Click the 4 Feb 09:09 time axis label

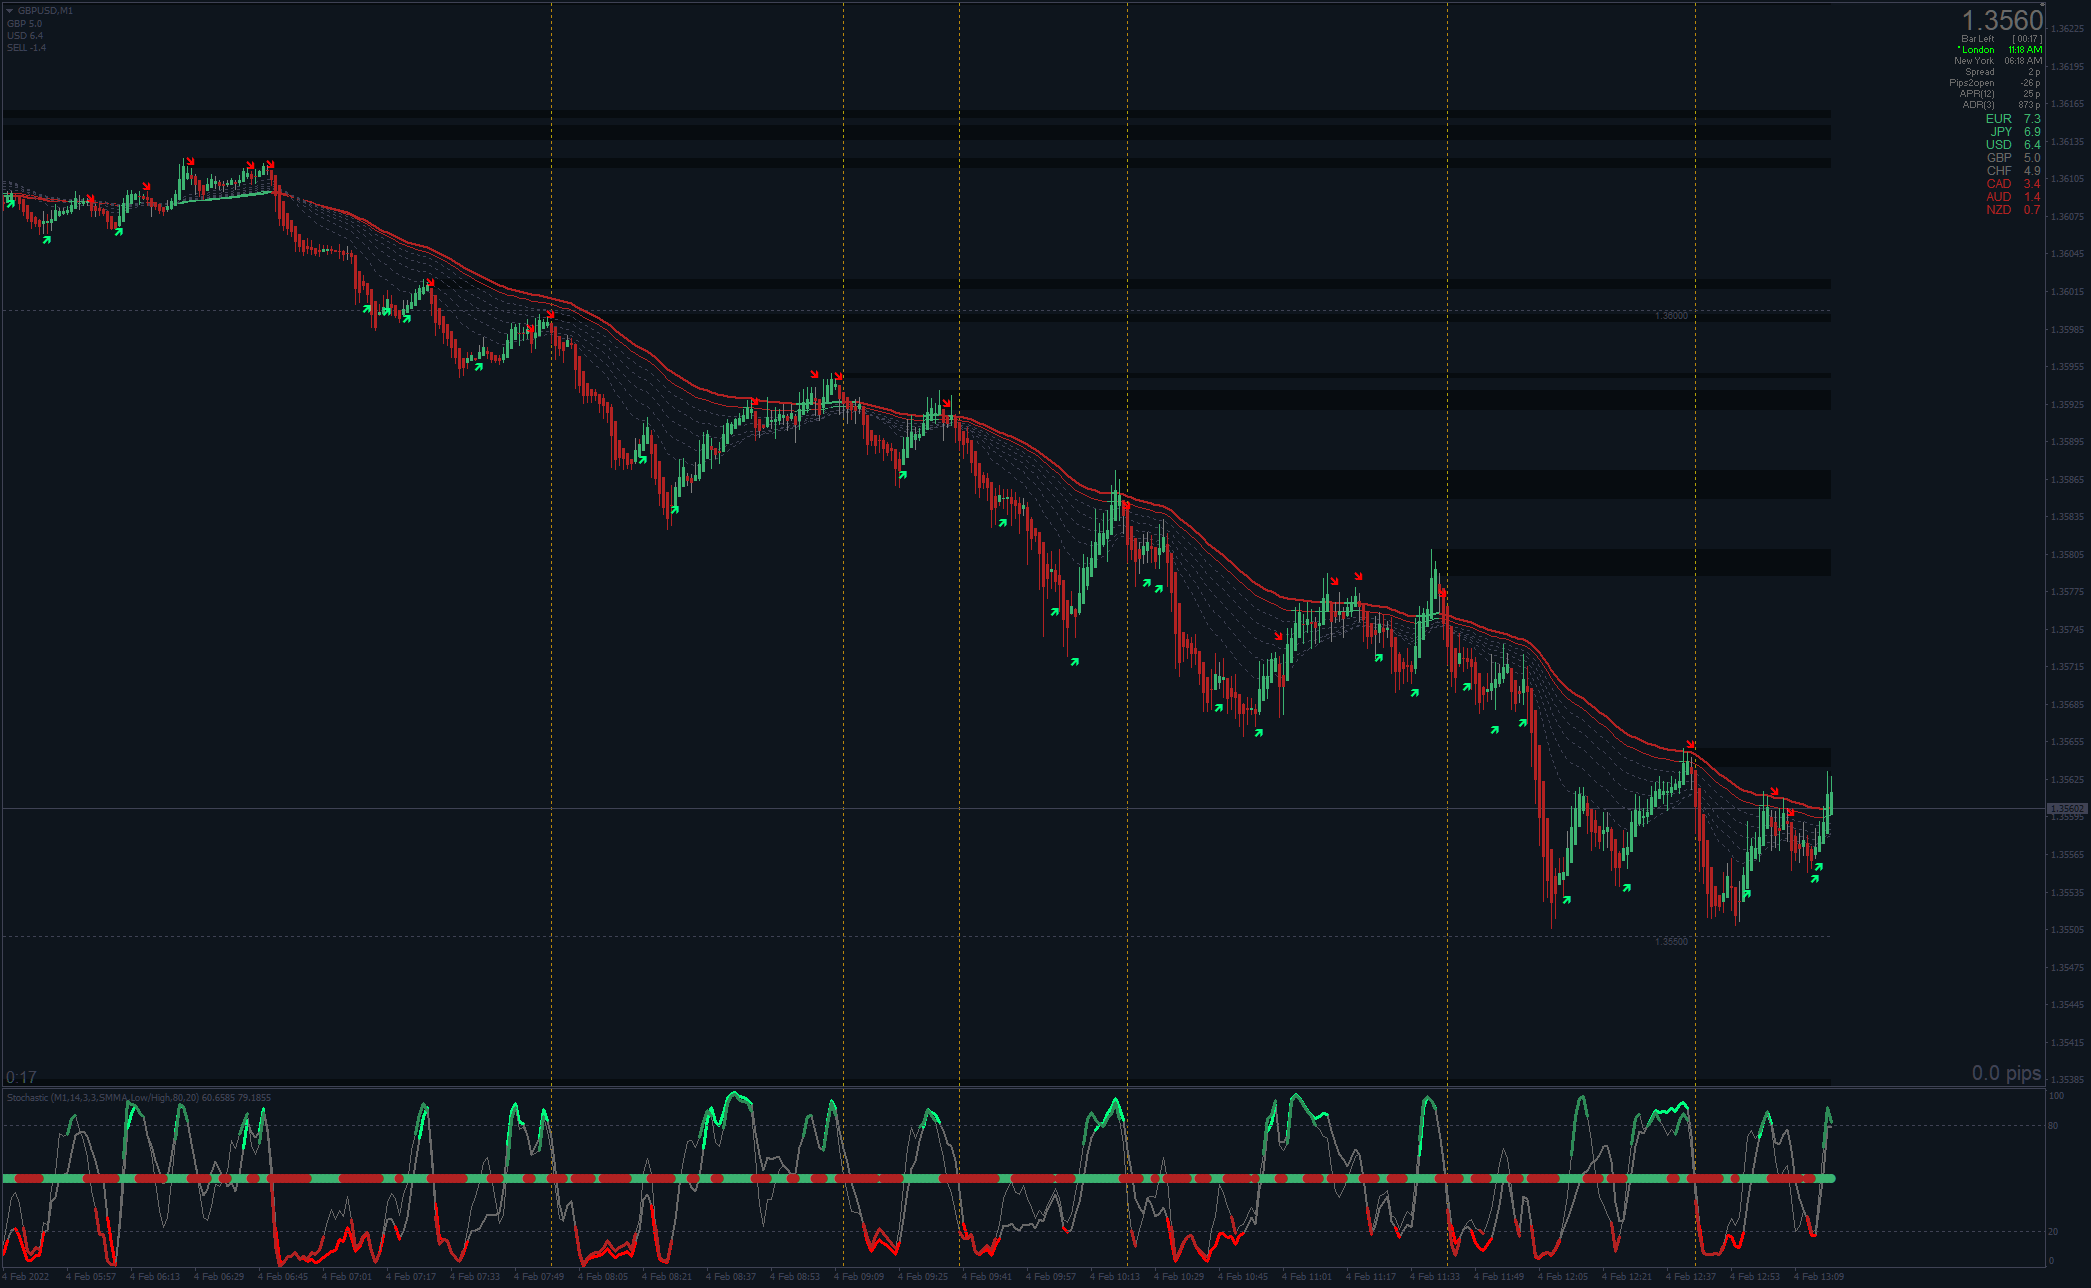(861, 1277)
